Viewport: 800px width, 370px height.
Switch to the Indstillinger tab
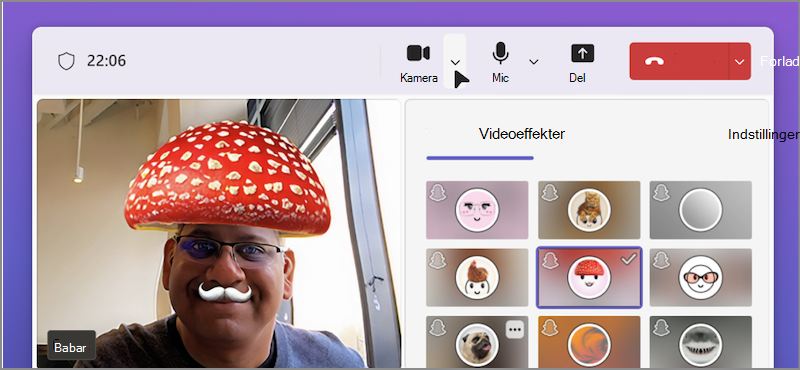pos(763,135)
